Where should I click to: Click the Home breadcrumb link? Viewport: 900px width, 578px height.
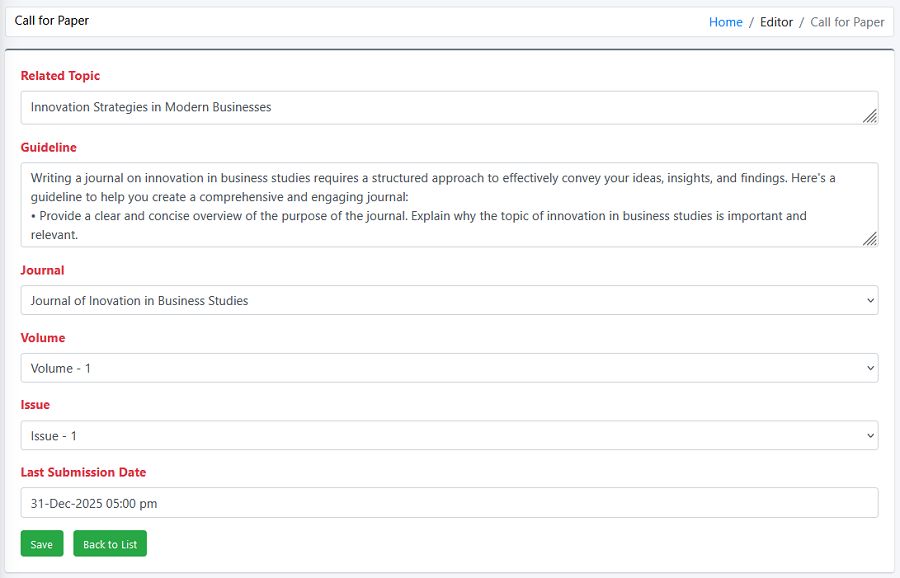tap(726, 22)
